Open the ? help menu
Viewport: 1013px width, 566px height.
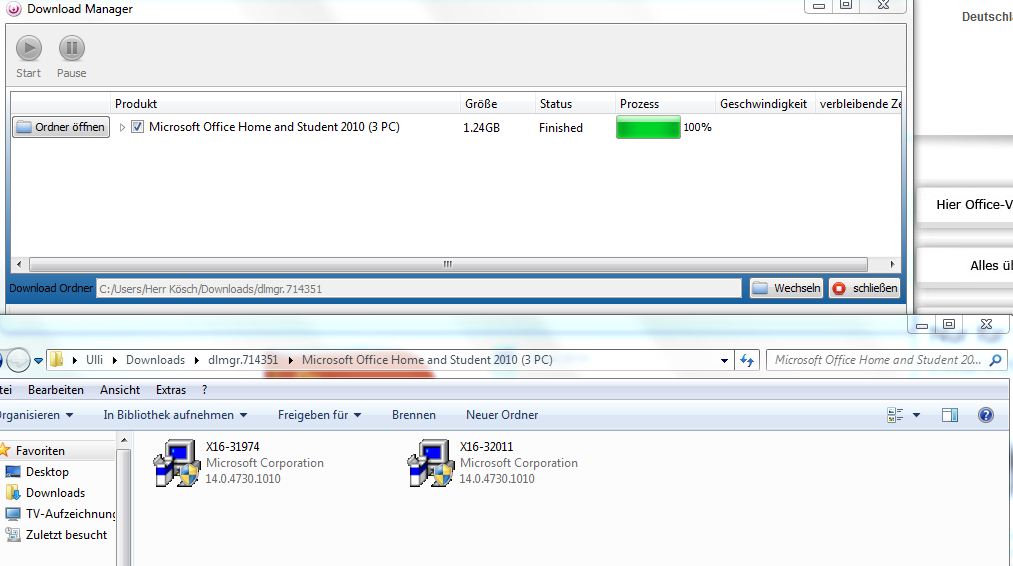pyautogui.click(x=204, y=390)
